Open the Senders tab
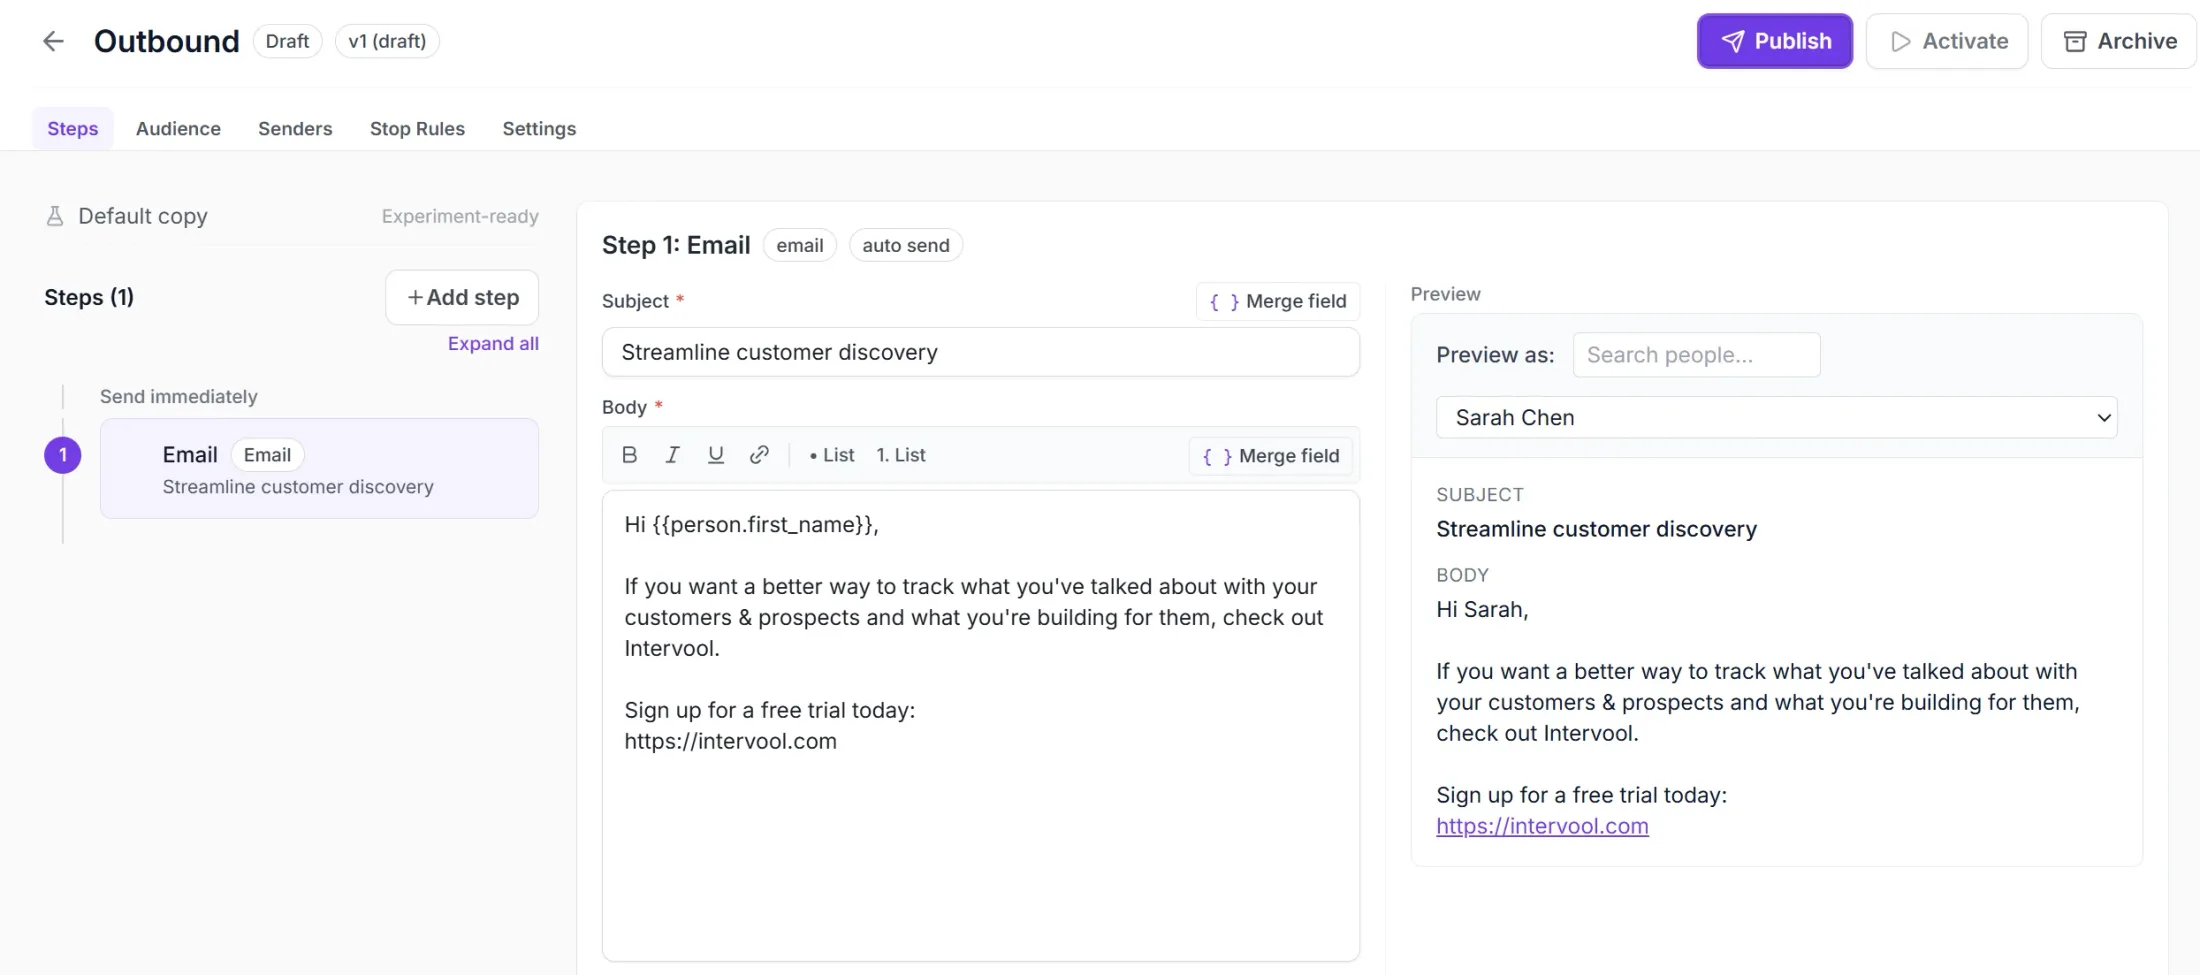2200x975 pixels. (x=295, y=129)
